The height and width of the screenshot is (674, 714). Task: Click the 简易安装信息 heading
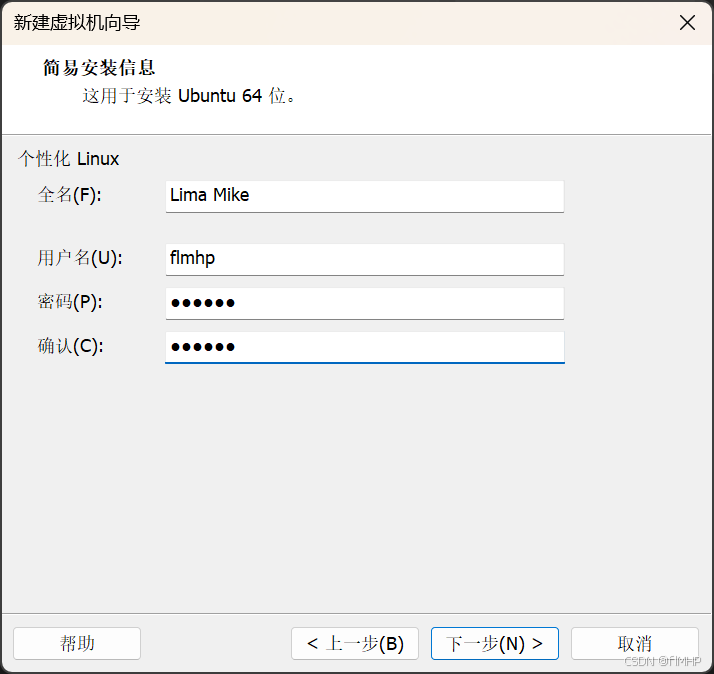[x=99, y=68]
